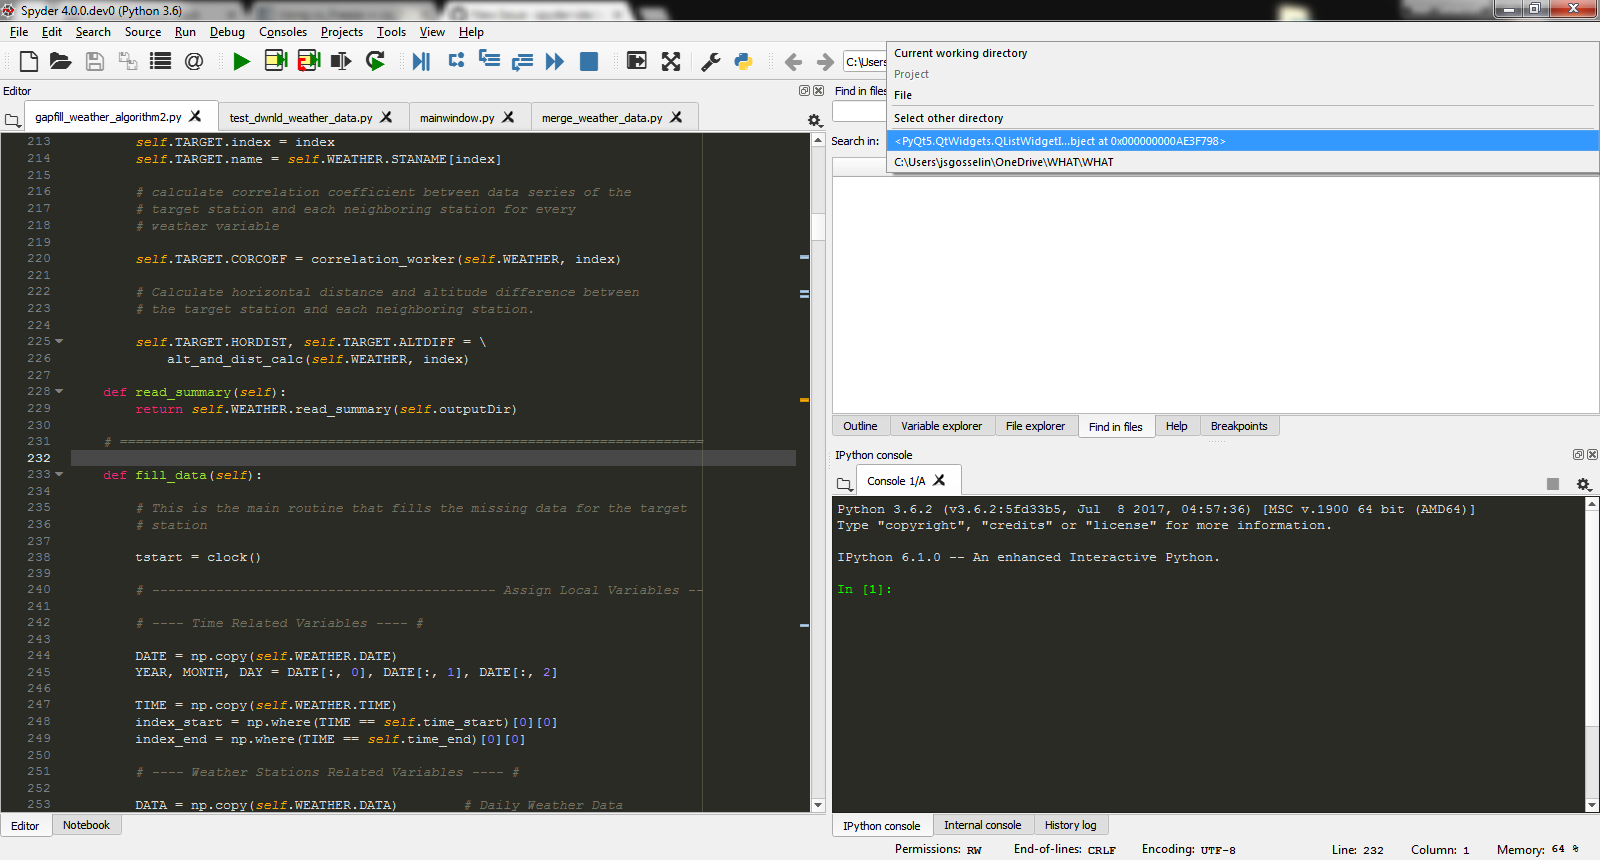Screen dimensions: 1600x860
Task: Open the Consoles menu
Action: pos(283,32)
